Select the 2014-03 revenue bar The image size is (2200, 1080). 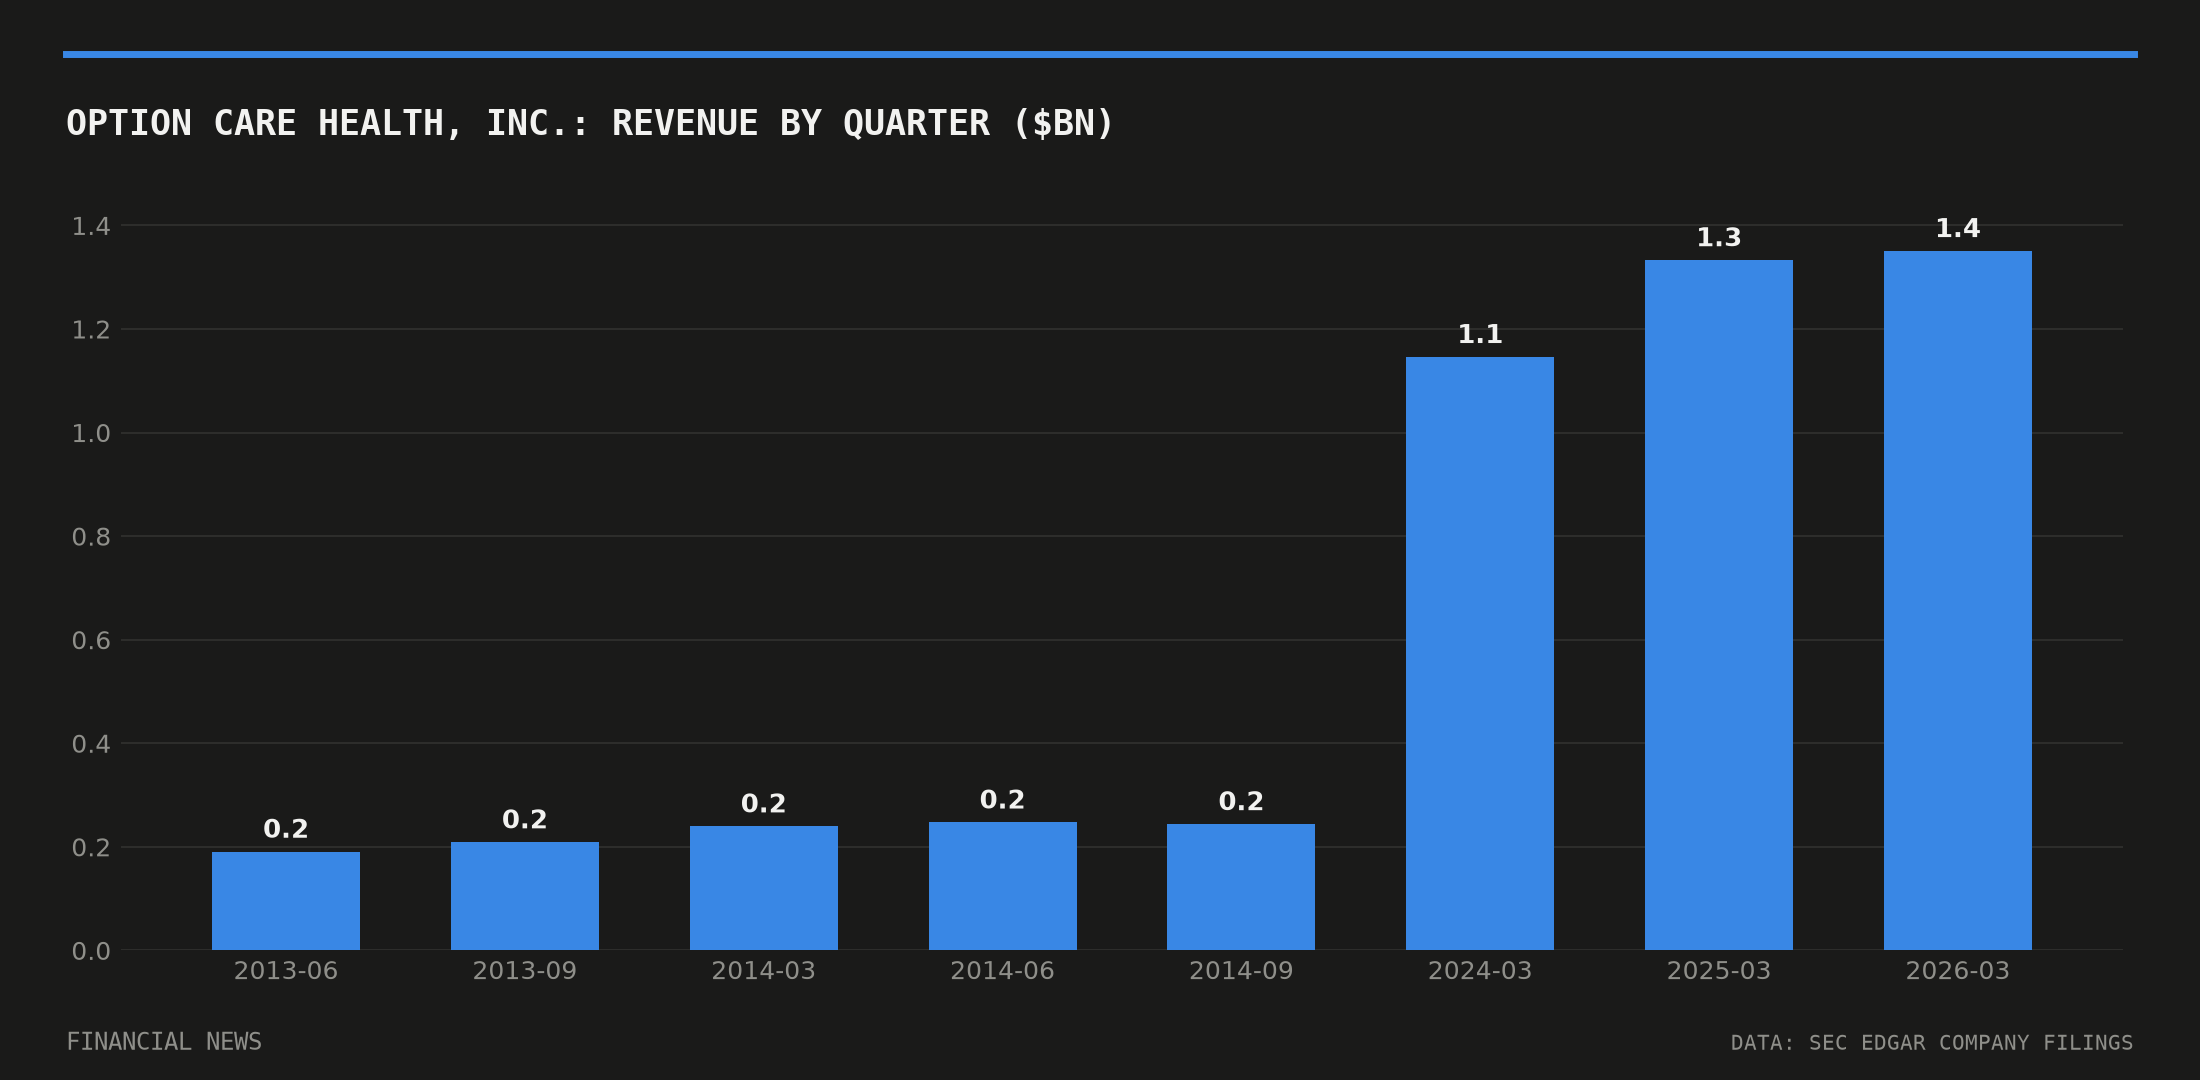pos(764,888)
